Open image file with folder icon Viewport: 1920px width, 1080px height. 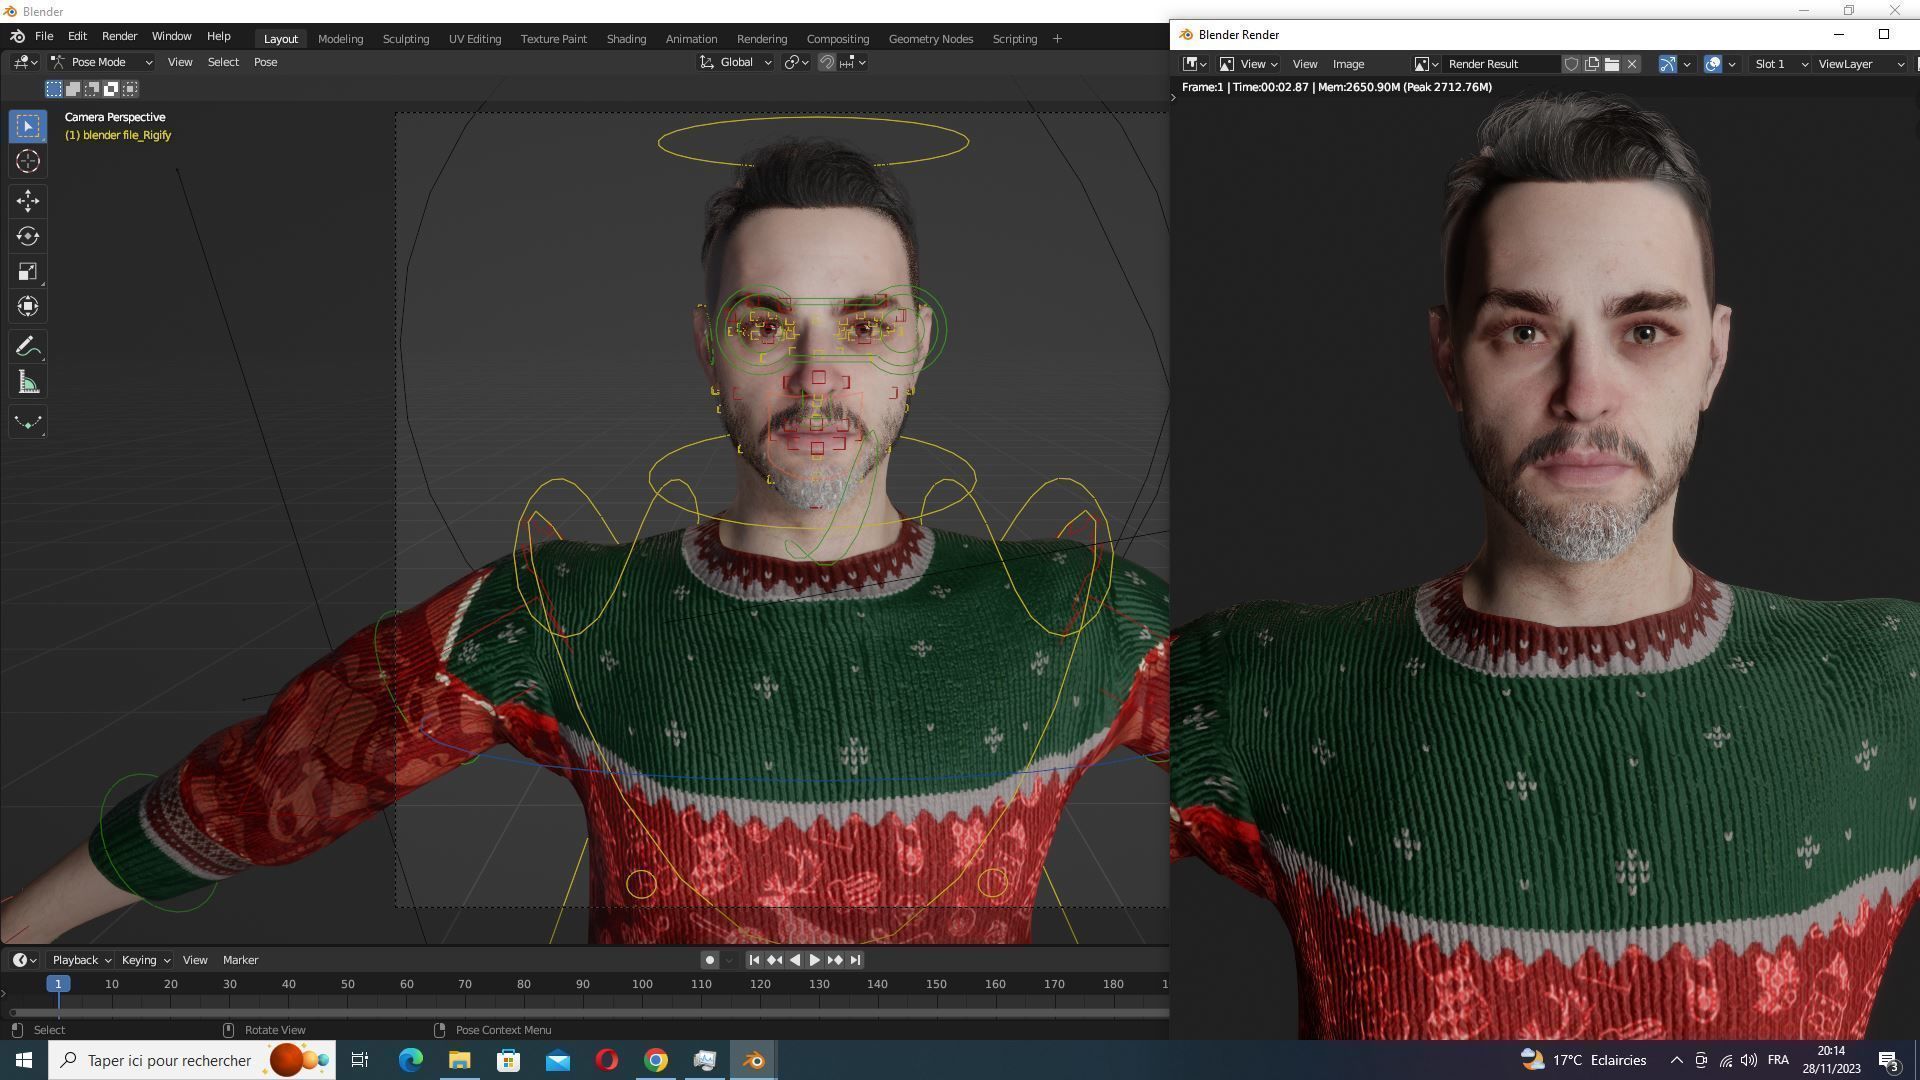(x=1611, y=64)
